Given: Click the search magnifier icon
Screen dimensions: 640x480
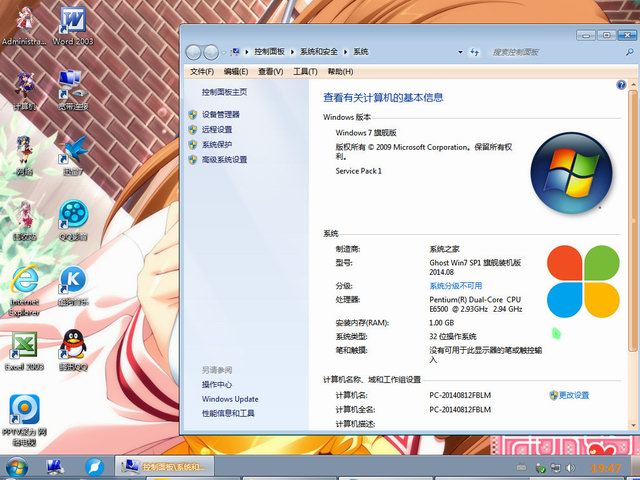Looking at the screenshot, I should (629, 52).
